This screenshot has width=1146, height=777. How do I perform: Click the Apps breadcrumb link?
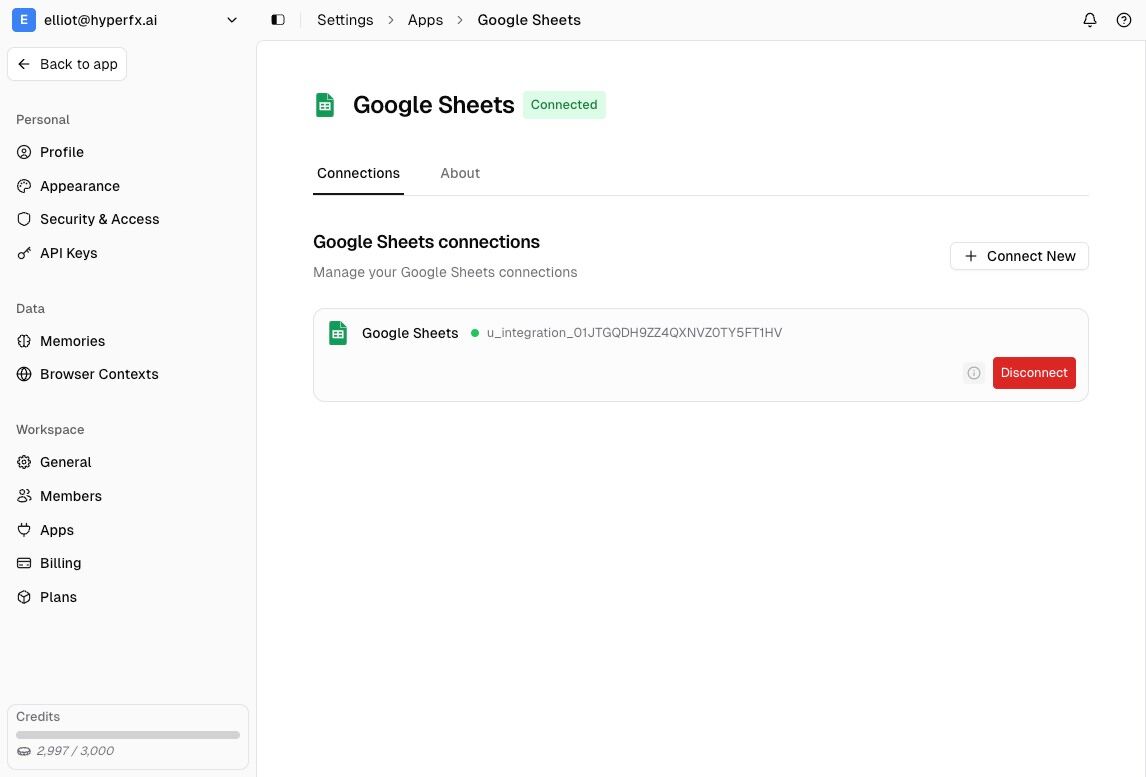click(425, 20)
